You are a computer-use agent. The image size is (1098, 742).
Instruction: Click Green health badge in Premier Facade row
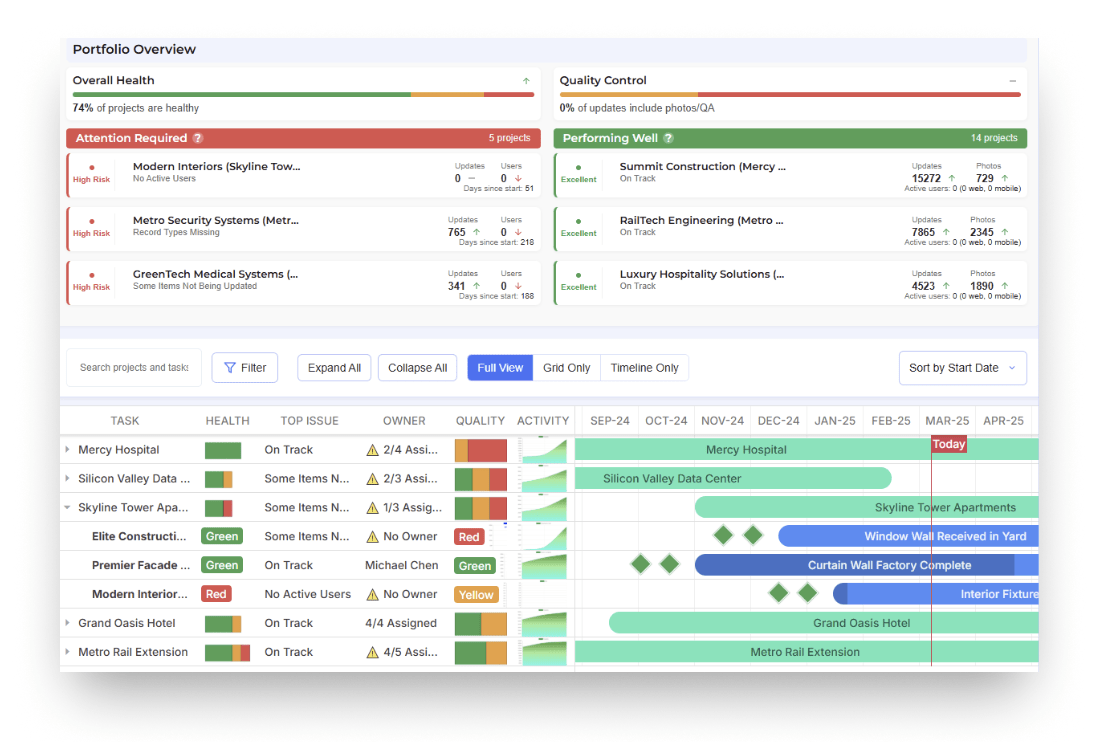(222, 565)
